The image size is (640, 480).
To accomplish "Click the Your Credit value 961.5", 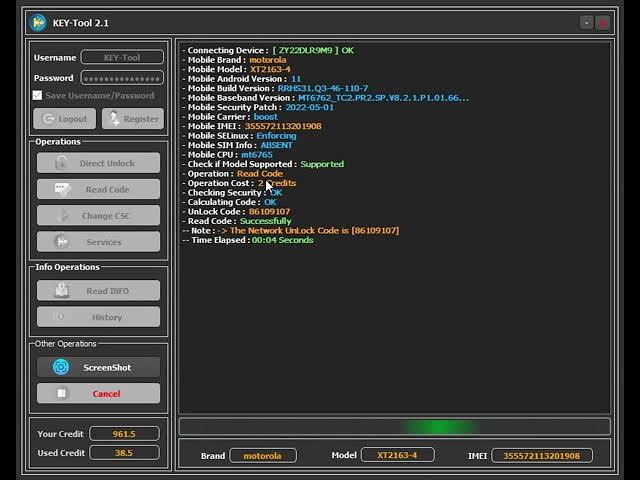I will tap(124, 433).
